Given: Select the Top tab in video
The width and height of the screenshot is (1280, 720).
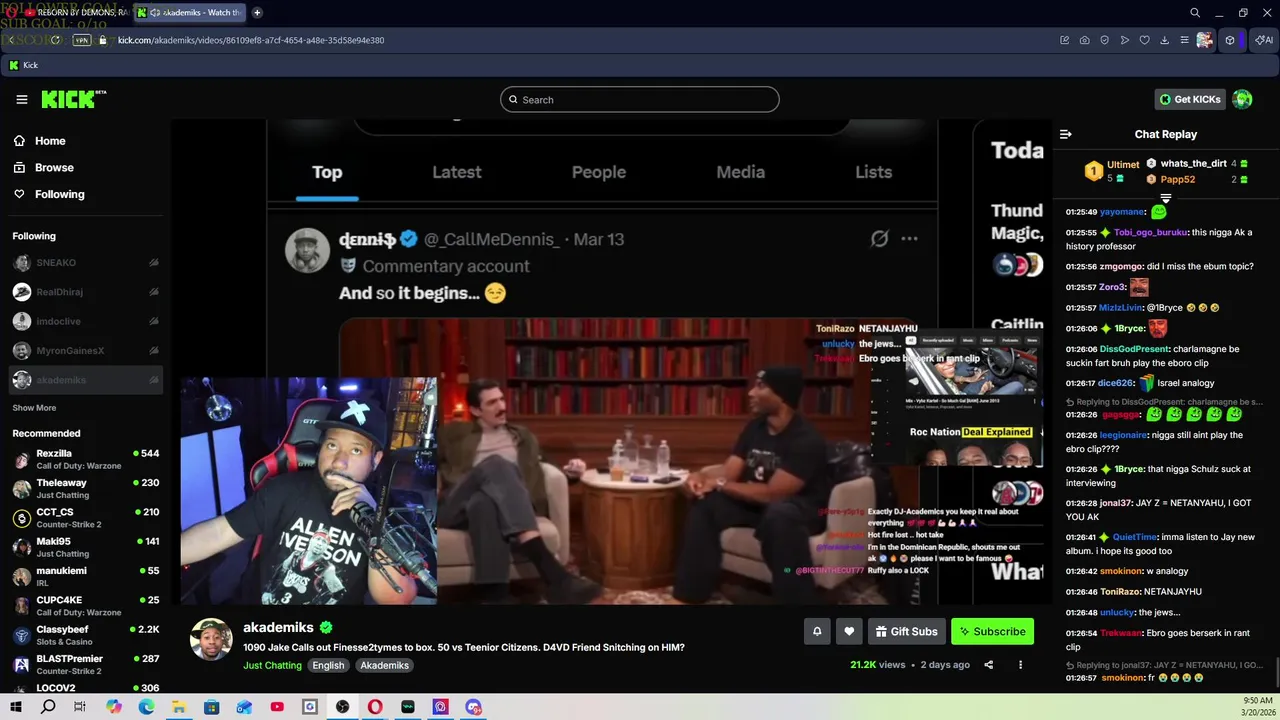Looking at the screenshot, I should 327,172.
